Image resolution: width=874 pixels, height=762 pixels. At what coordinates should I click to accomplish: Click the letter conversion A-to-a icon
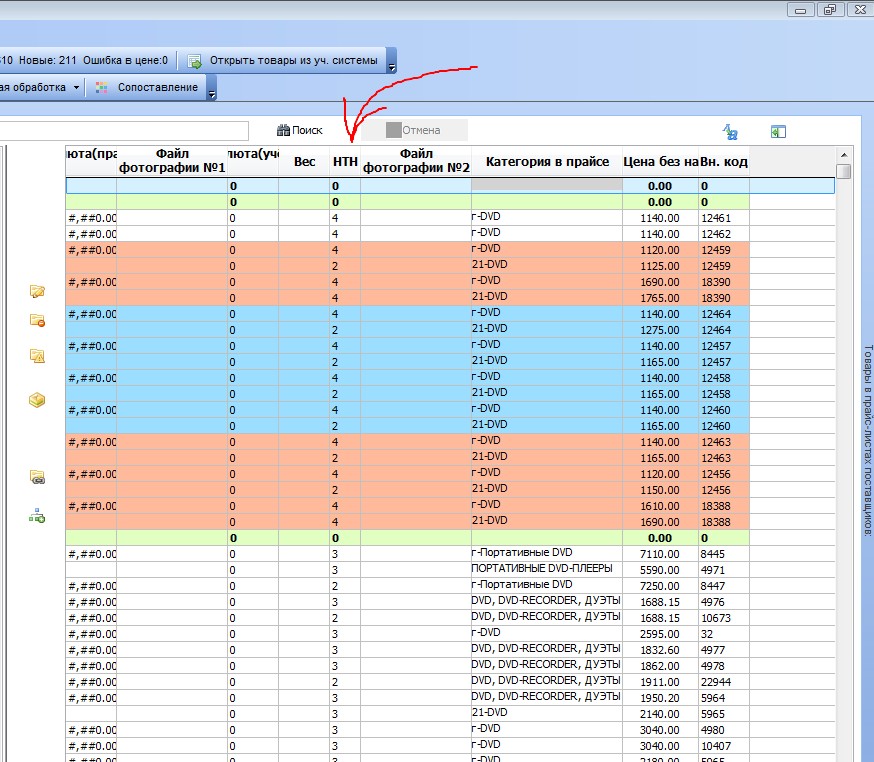point(730,132)
